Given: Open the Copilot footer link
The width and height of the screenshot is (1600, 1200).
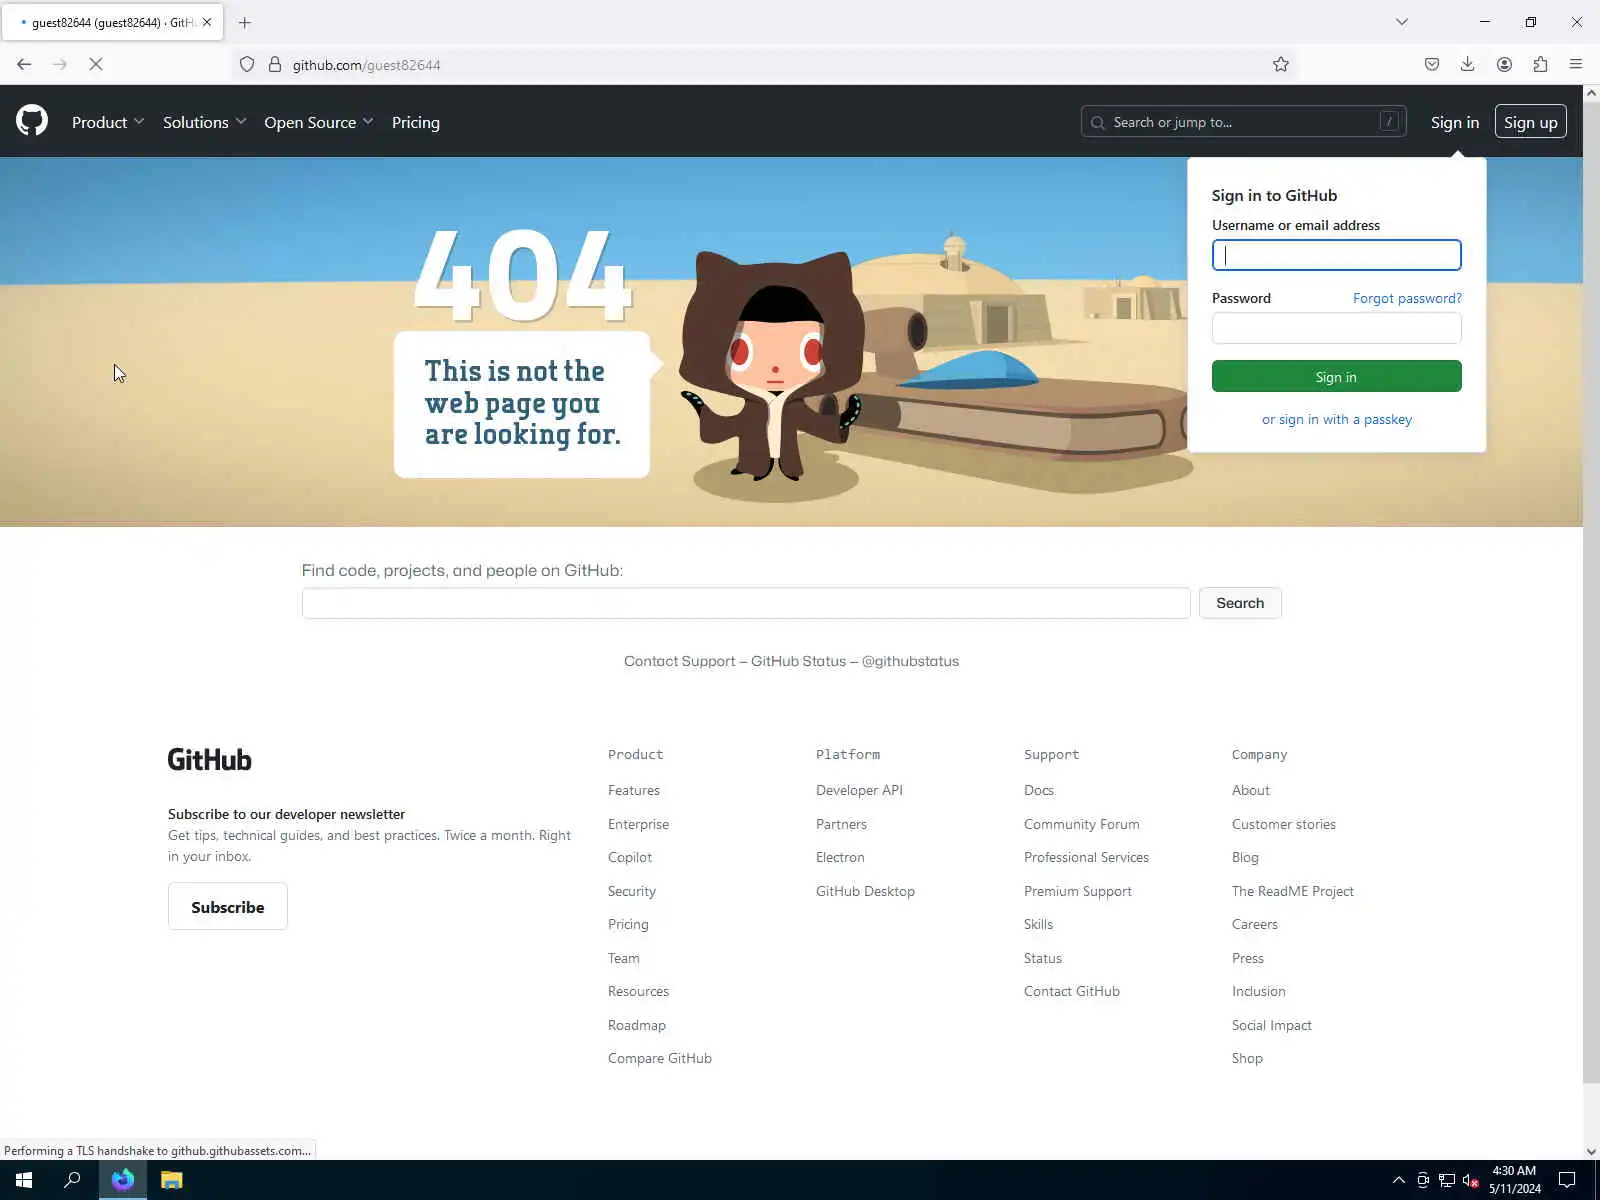Looking at the screenshot, I should pos(630,857).
